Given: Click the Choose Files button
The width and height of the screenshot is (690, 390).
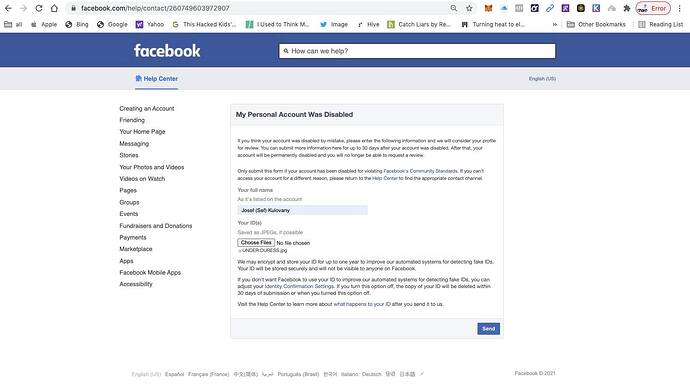Looking at the screenshot, I should [256, 243].
